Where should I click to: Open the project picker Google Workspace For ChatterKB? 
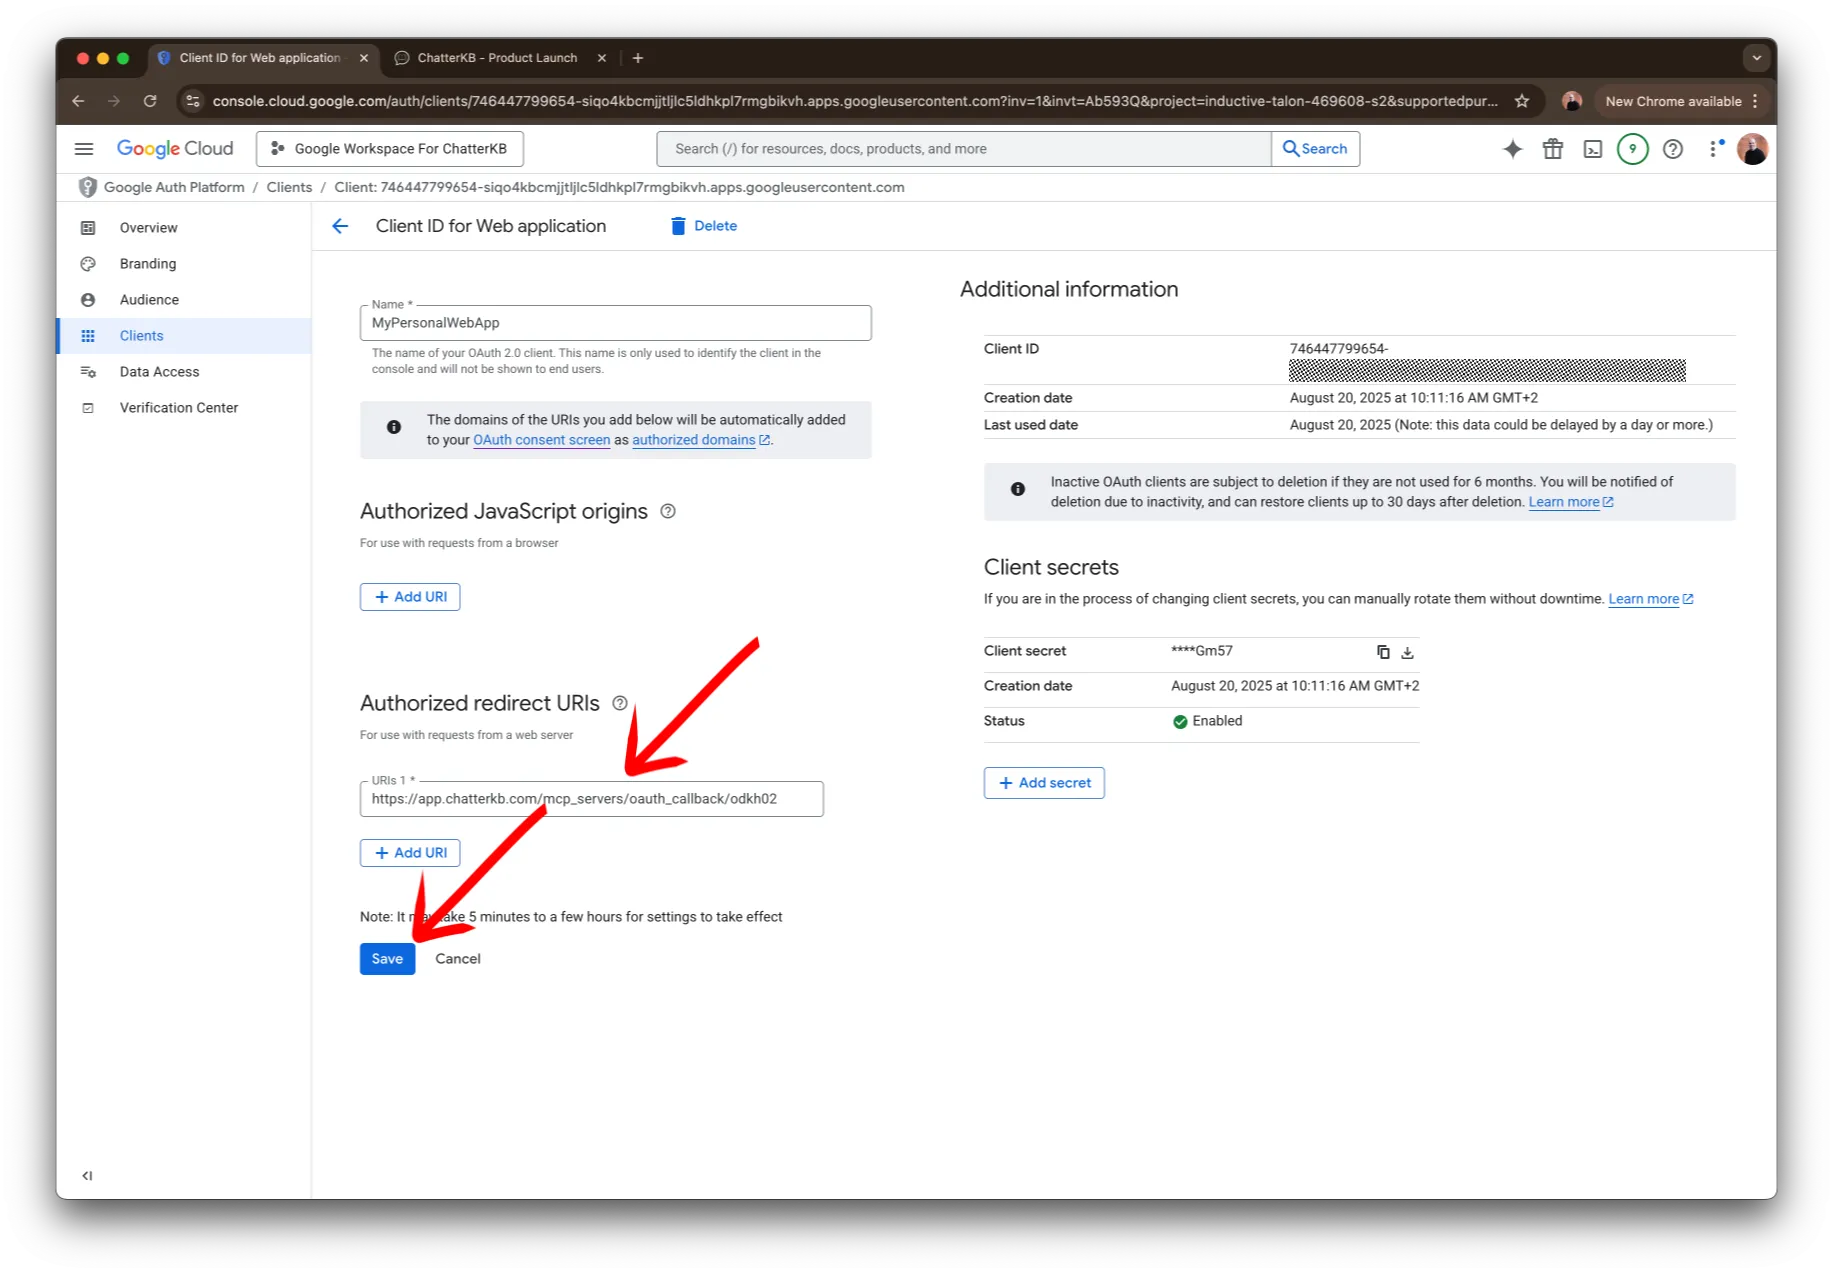pos(390,149)
